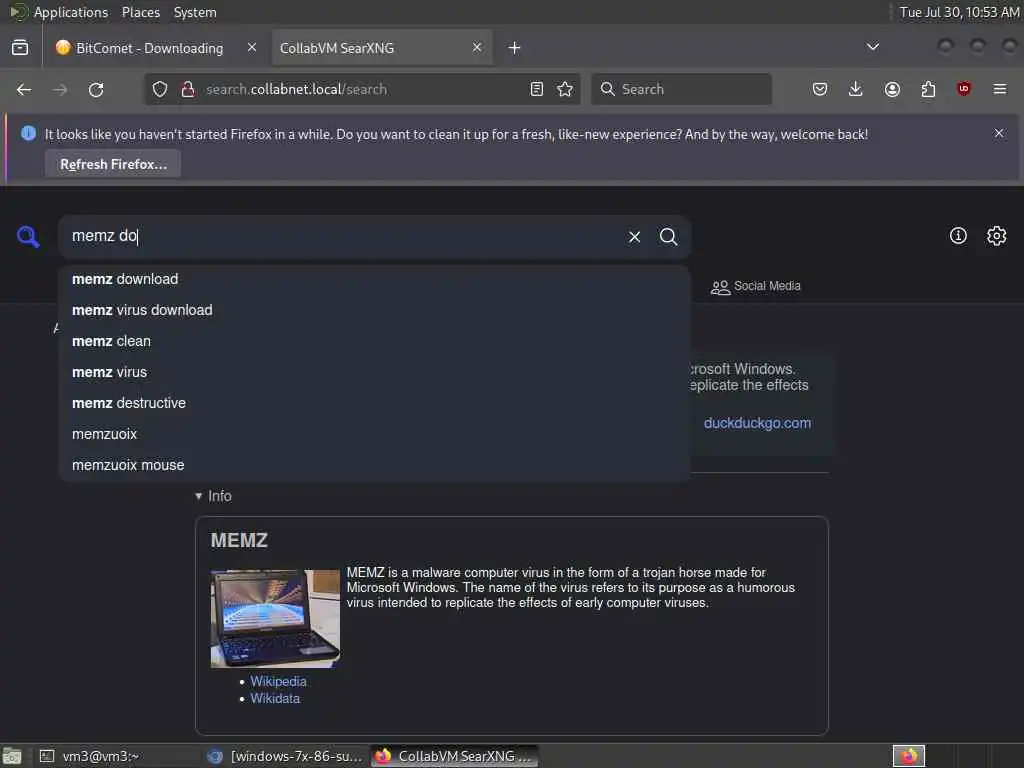Open uBlock Origin extension icon
The height and width of the screenshot is (768, 1024).
tap(964, 89)
